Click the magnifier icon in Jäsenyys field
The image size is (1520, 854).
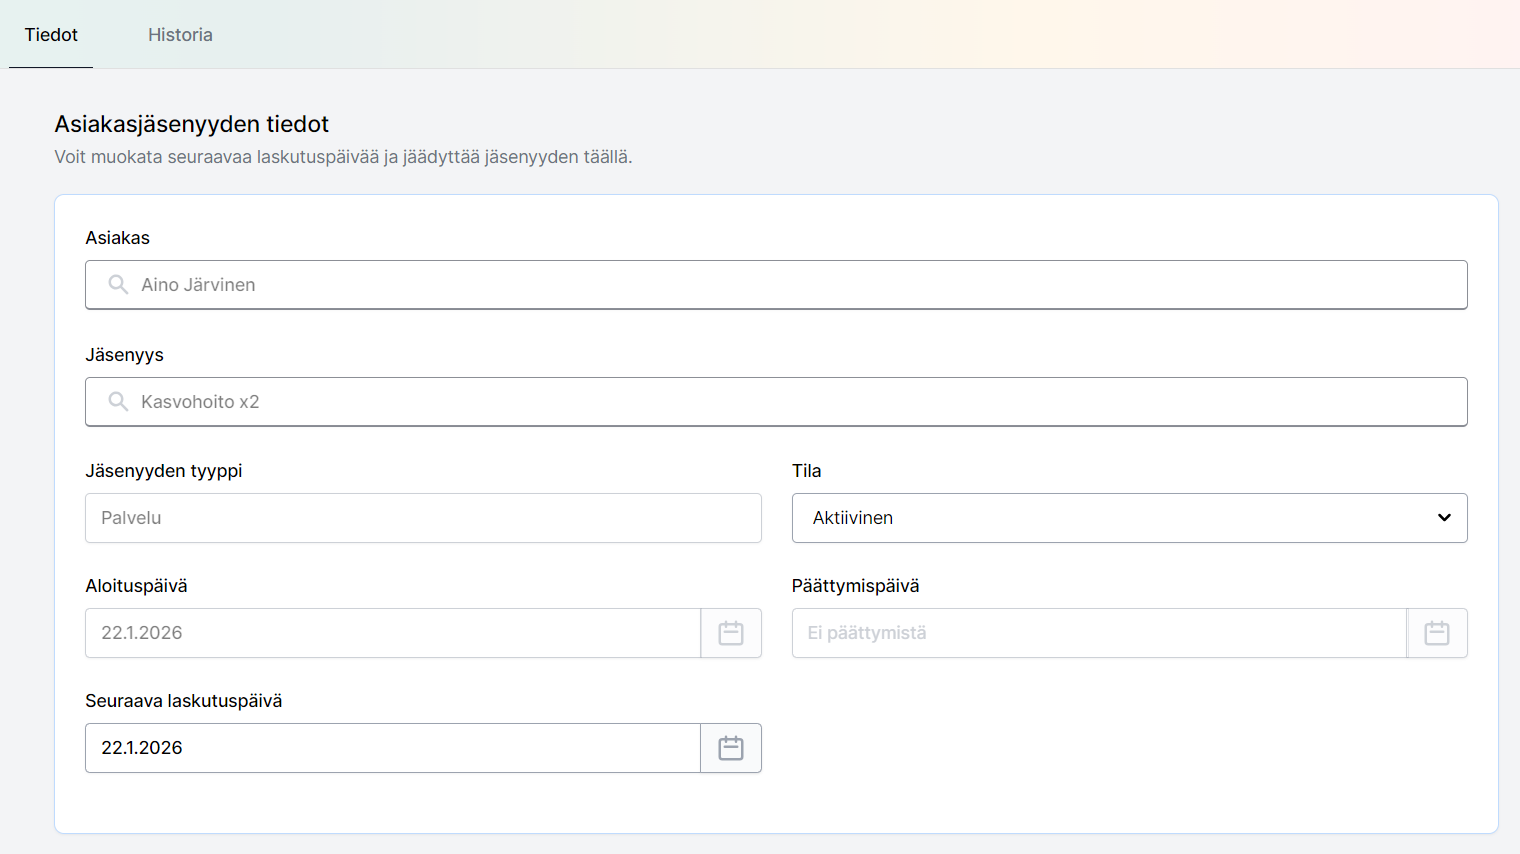[x=118, y=402]
